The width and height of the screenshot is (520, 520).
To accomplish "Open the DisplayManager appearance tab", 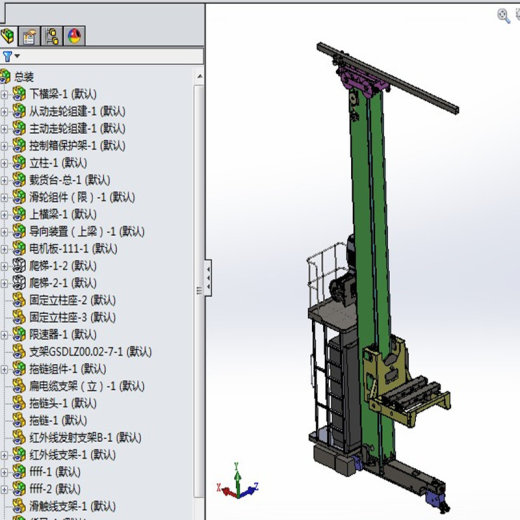I will (74, 36).
